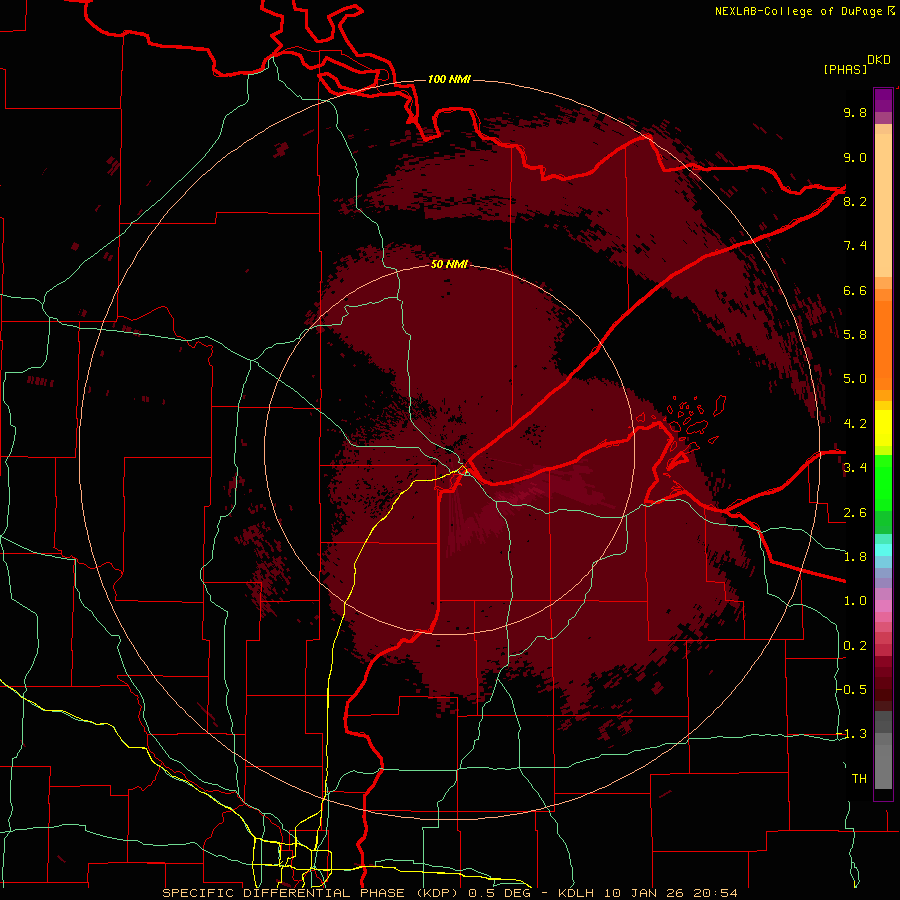Select the 3.4 scale value

[x=855, y=468]
